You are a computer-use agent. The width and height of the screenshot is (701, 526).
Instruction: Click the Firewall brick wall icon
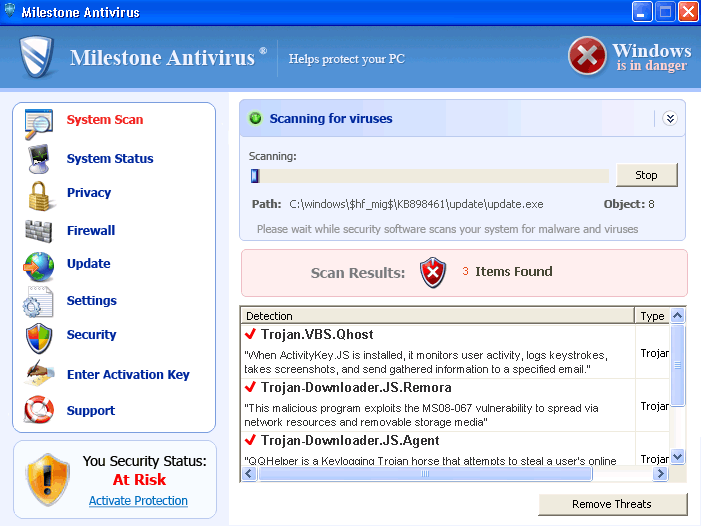[38, 230]
